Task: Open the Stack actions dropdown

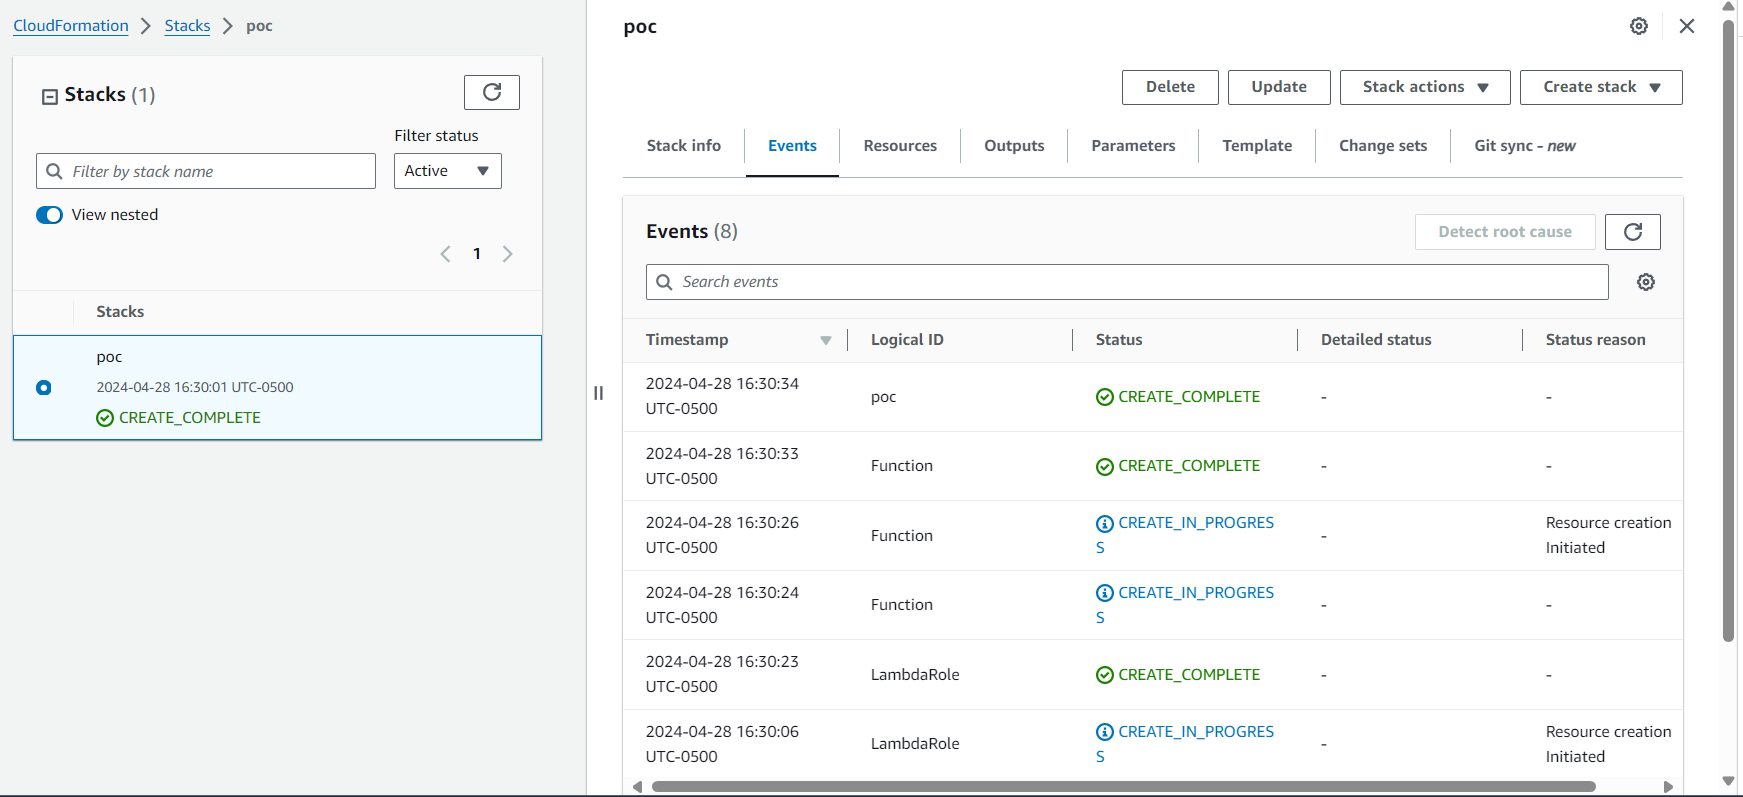Action: point(1425,87)
